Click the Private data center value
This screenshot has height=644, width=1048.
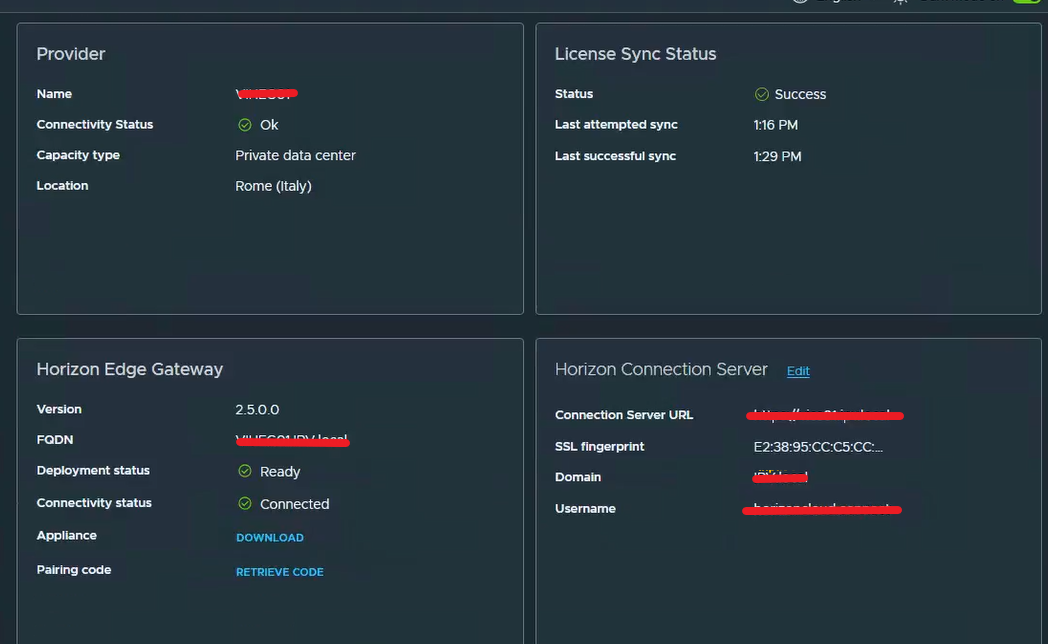coord(295,156)
